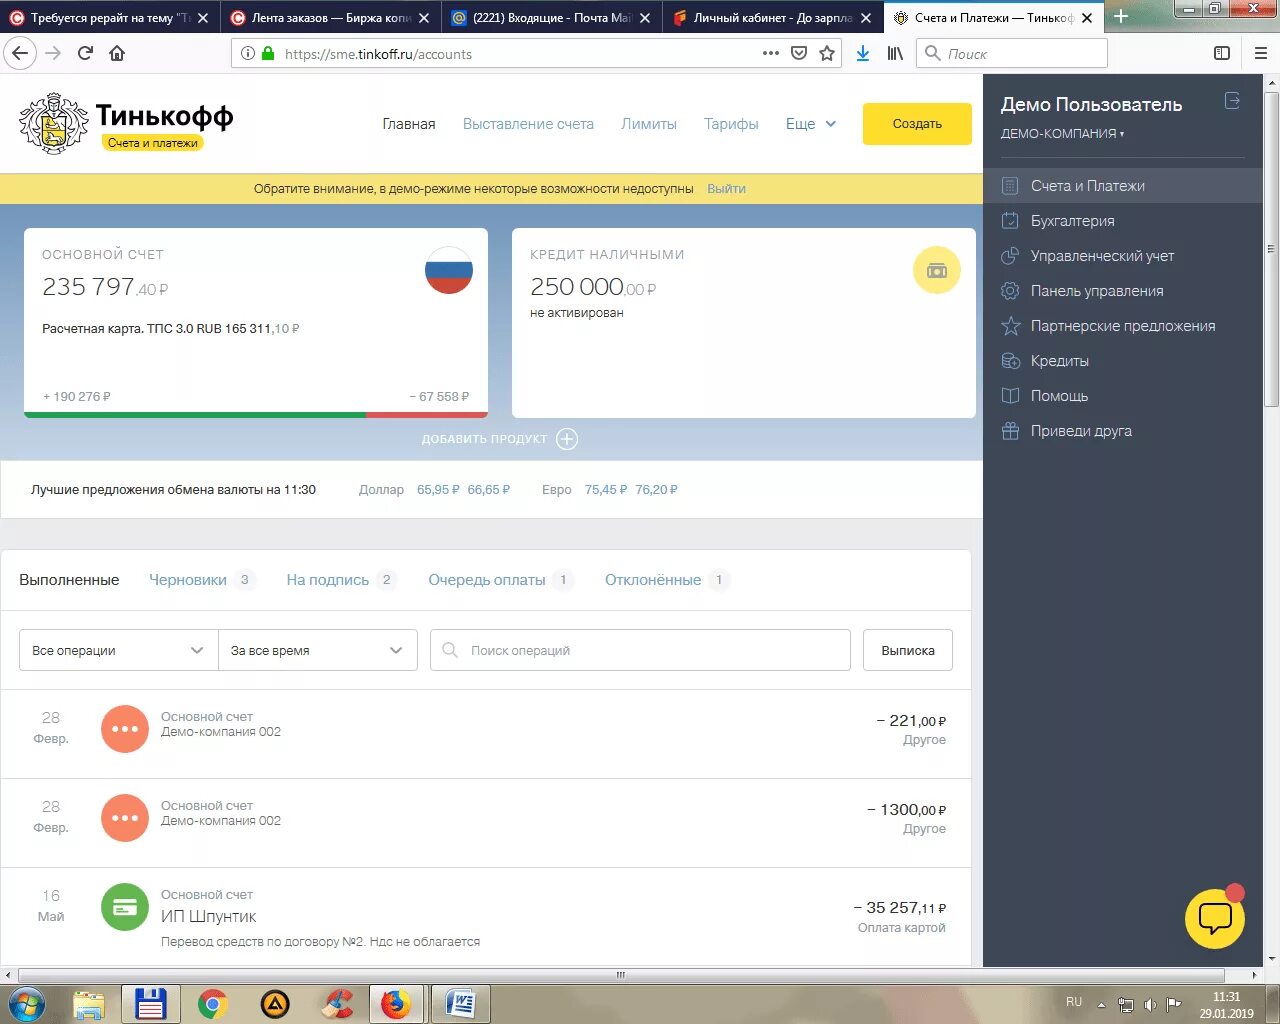Click the taskbar volume speaker icon
Viewport: 1280px width, 1024px height.
tap(1150, 1005)
